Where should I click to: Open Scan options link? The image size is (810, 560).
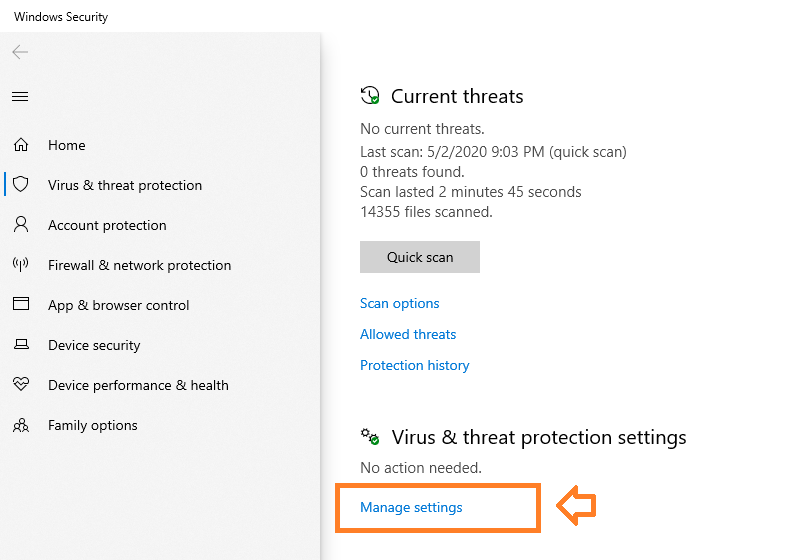tap(399, 303)
